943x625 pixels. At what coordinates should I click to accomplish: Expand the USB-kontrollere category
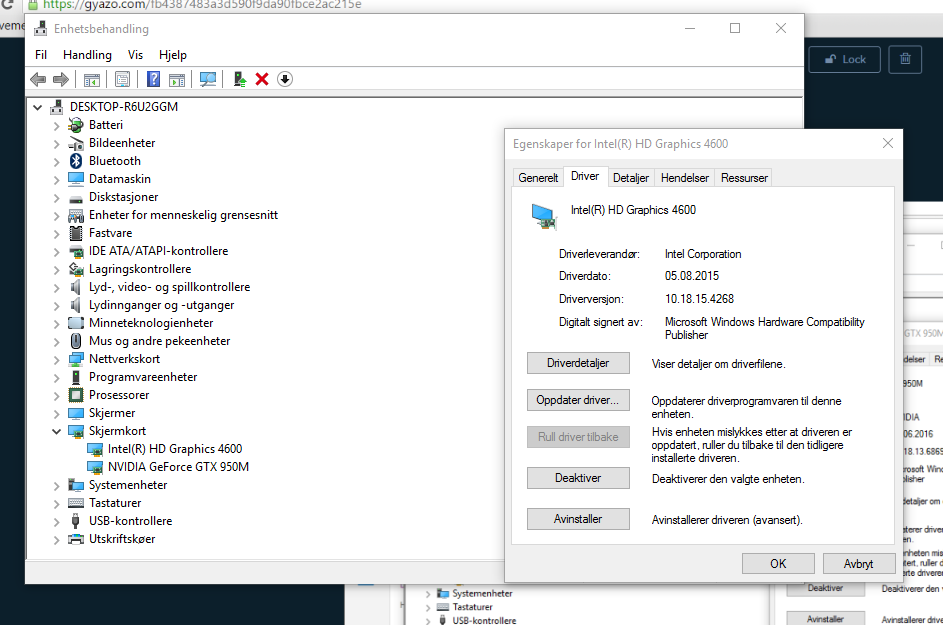(x=56, y=522)
